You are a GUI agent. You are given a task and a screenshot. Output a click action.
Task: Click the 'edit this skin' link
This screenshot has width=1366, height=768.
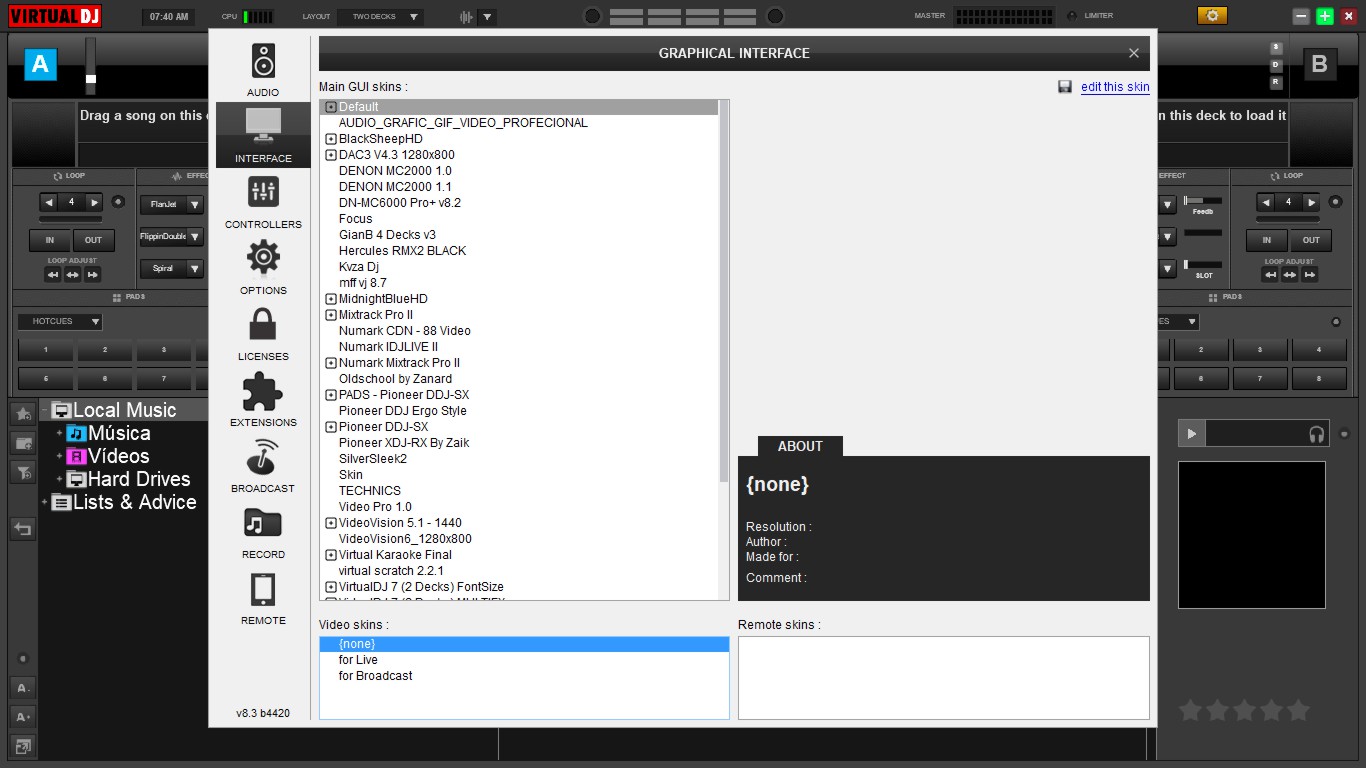click(x=1115, y=87)
